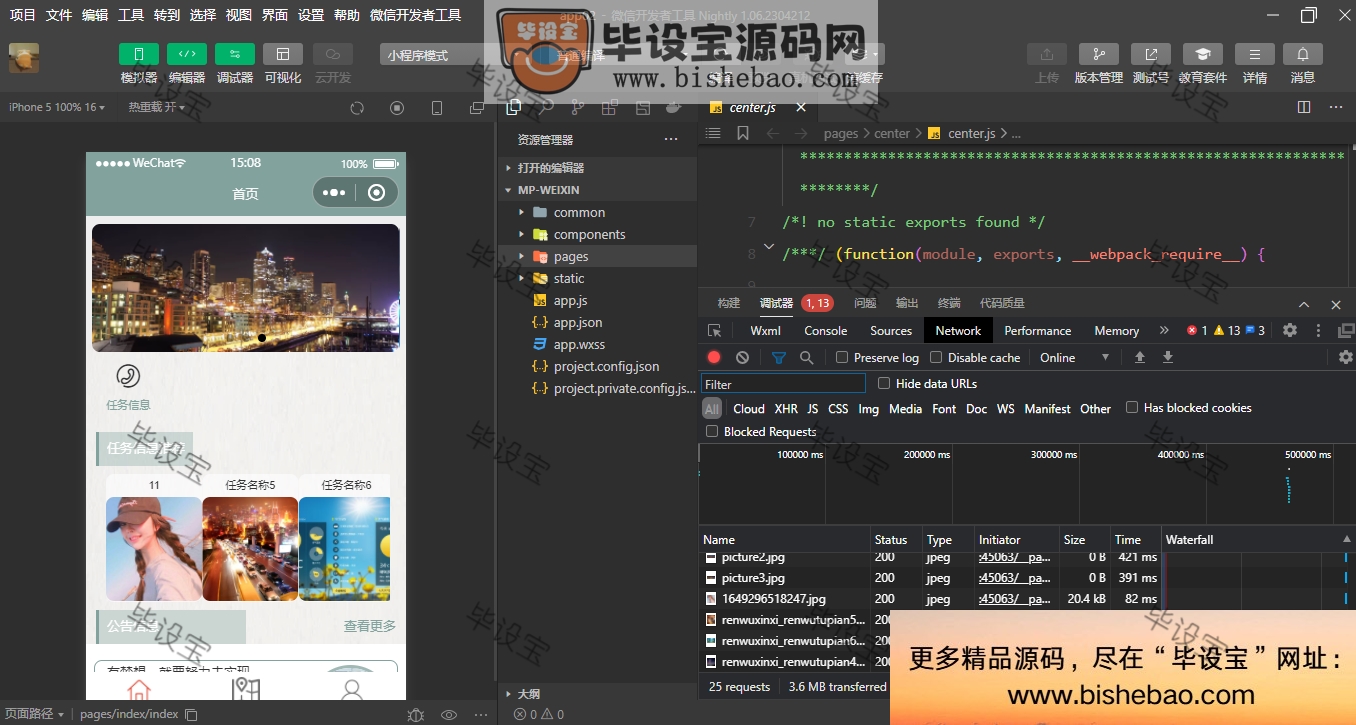
Task: Click the phone device icon in simulator toolbar
Action: coord(437,108)
